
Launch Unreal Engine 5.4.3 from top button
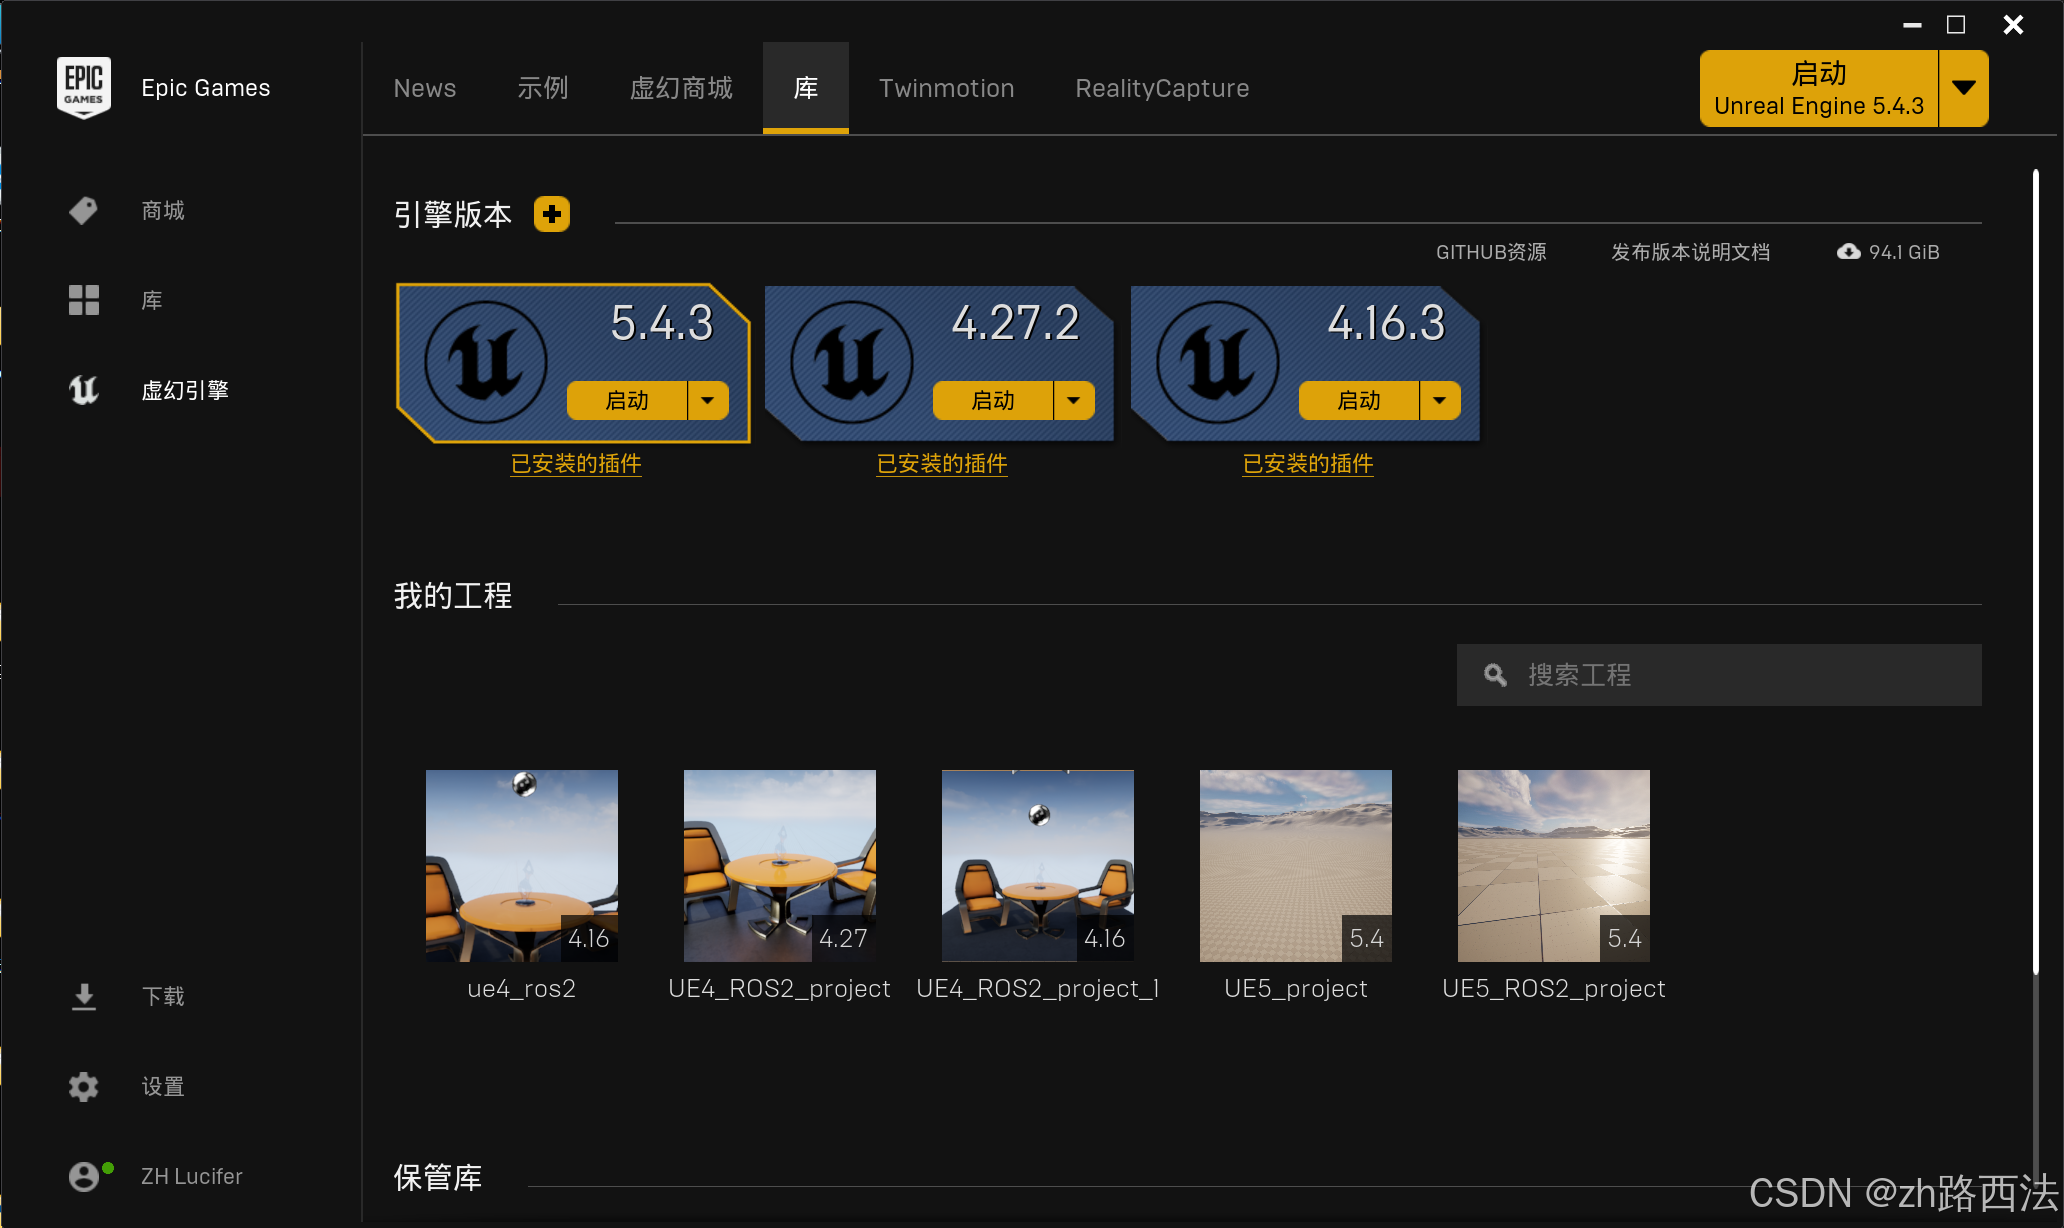tap(1819, 88)
